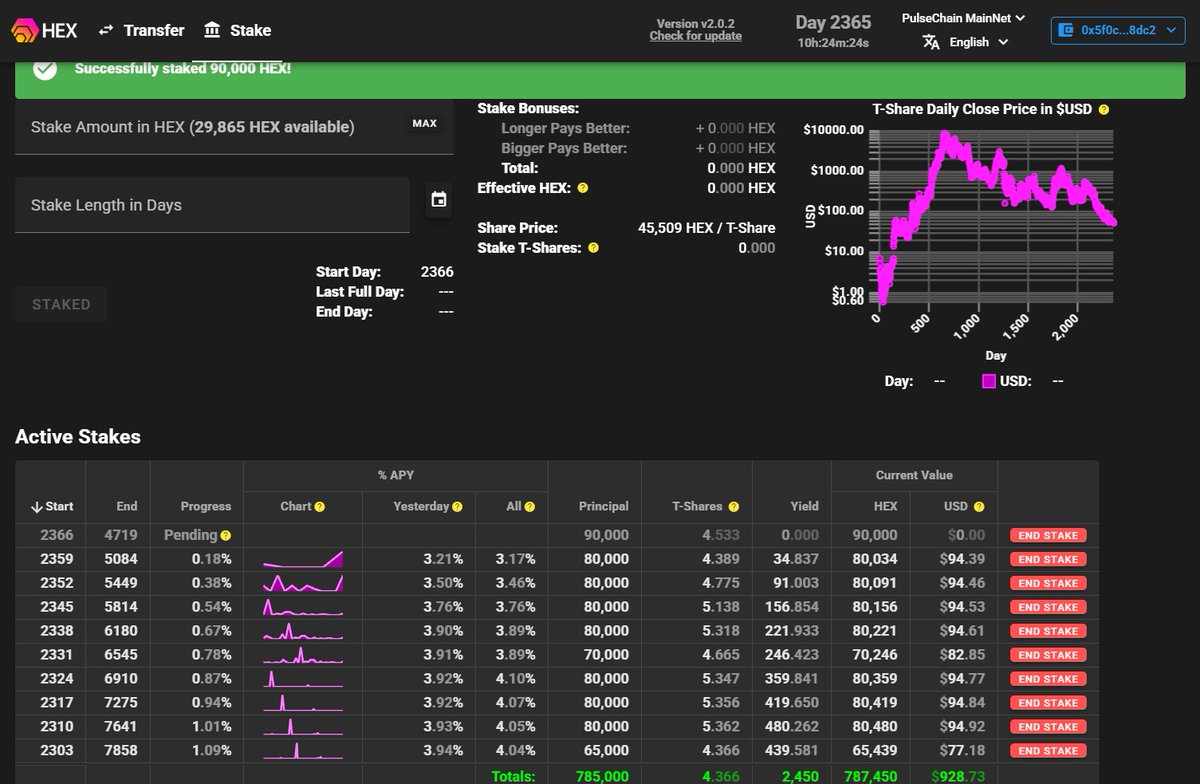
Task: Click the Check for update link
Action: click(696, 36)
